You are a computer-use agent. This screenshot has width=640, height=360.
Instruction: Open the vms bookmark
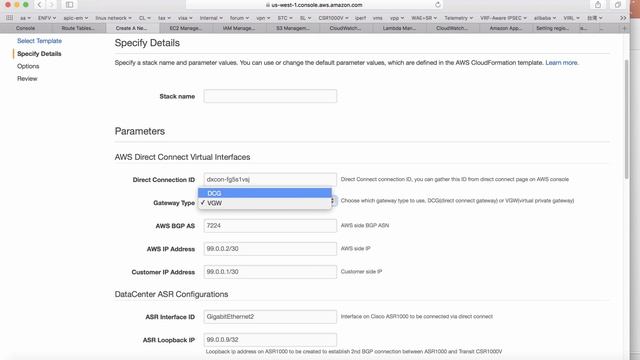coord(378,18)
